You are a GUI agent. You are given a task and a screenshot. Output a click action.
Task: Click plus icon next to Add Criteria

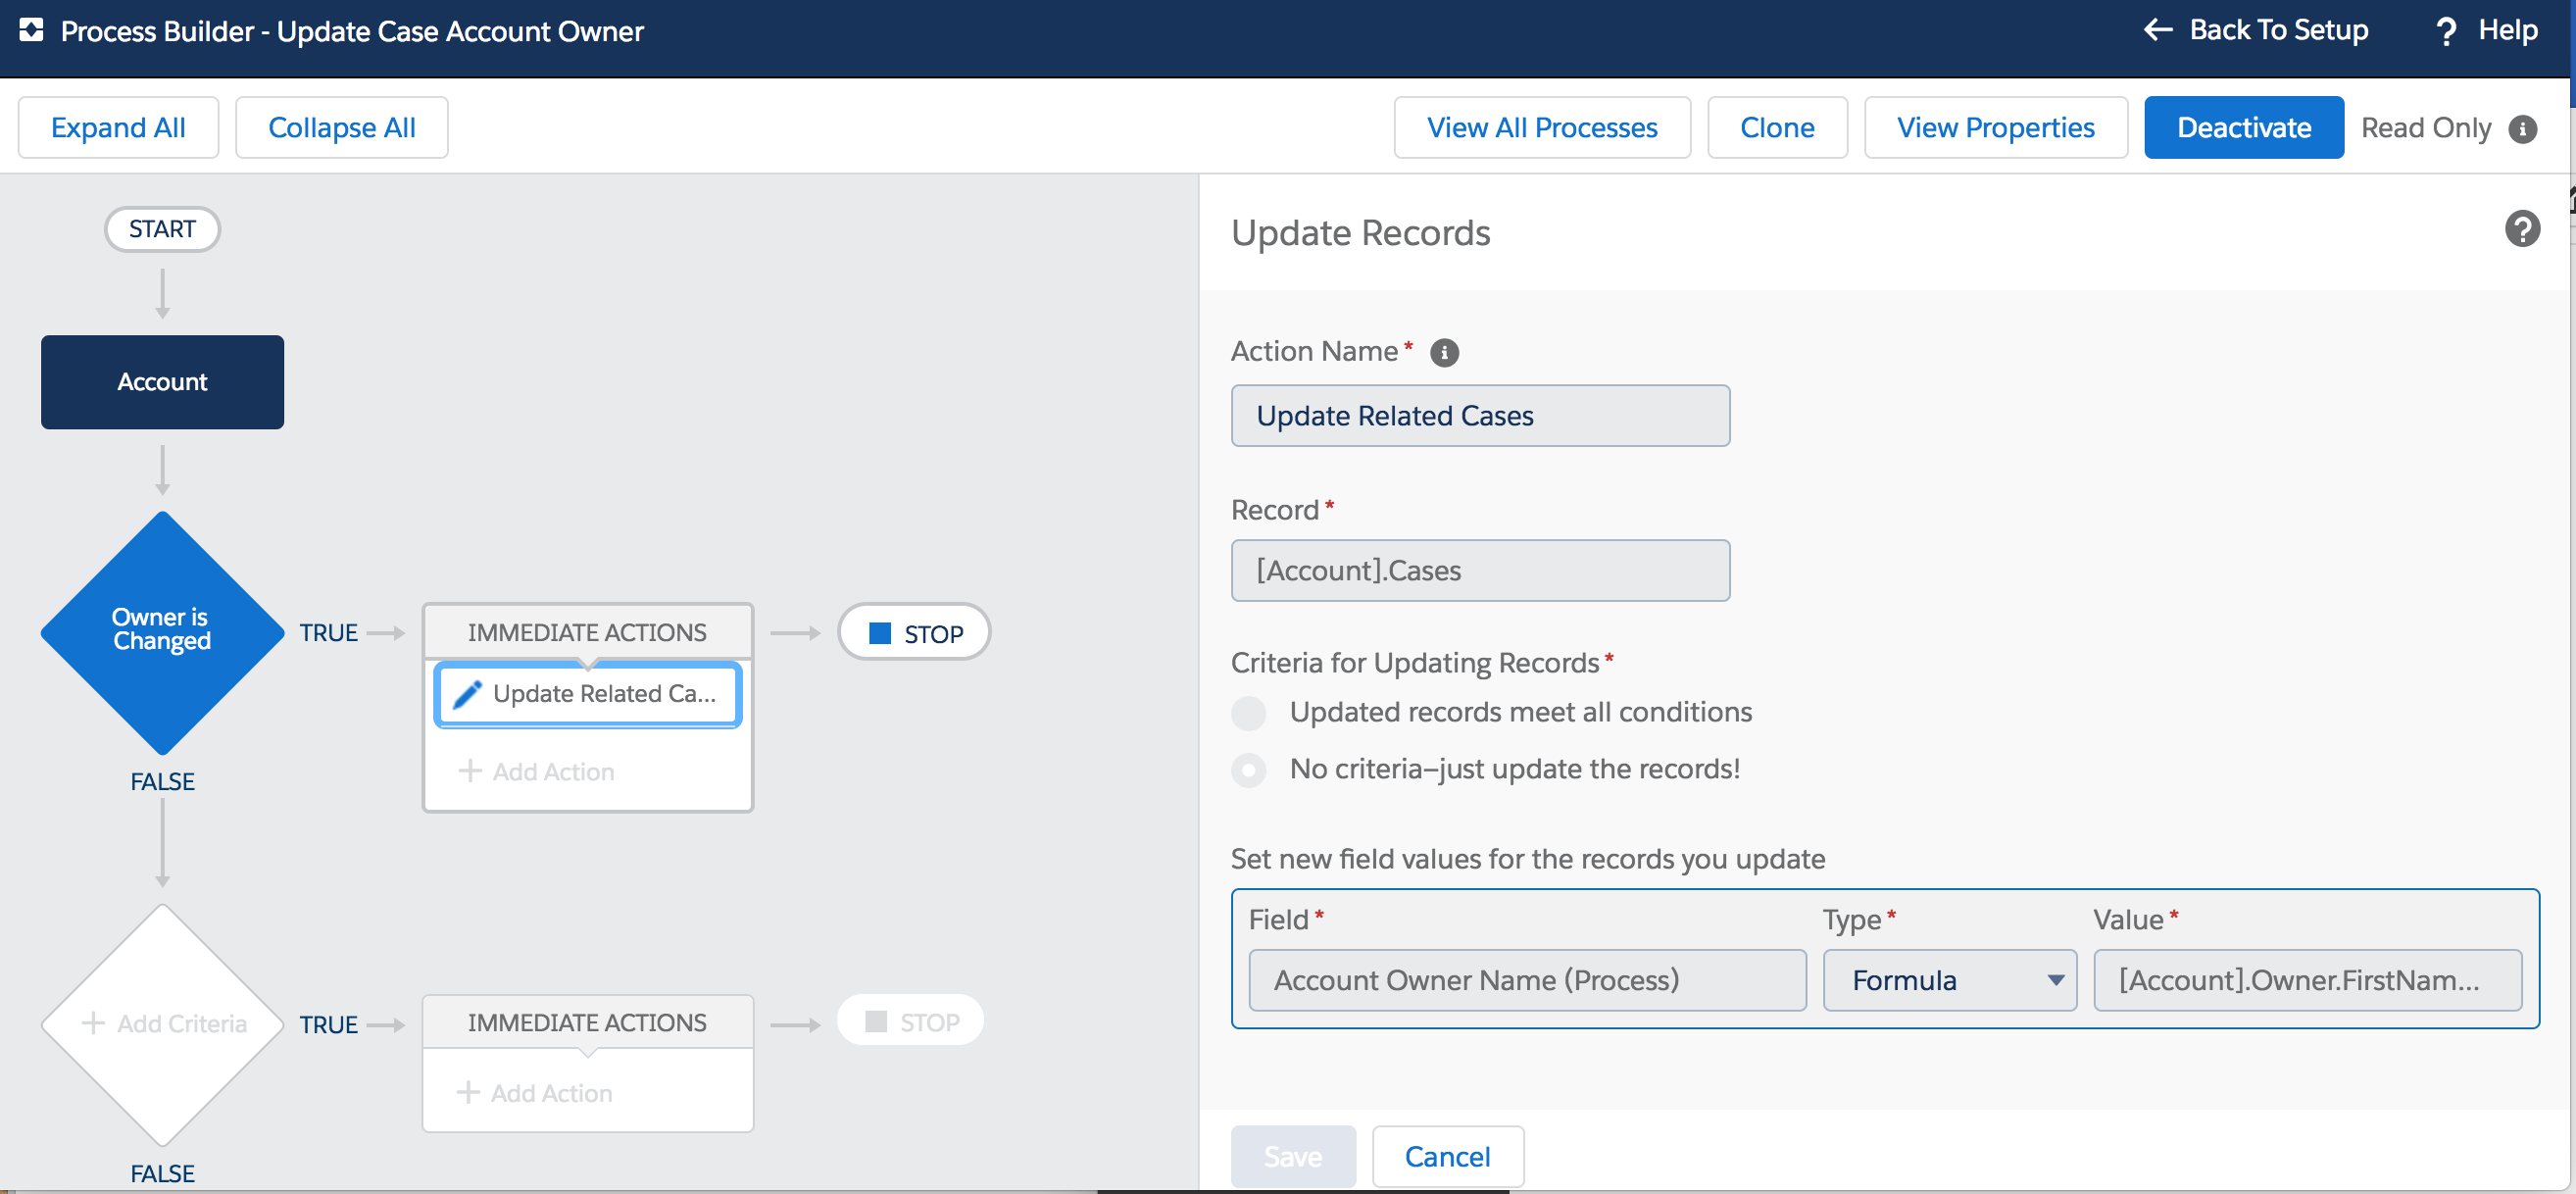pyautogui.click(x=93, y=1023)
